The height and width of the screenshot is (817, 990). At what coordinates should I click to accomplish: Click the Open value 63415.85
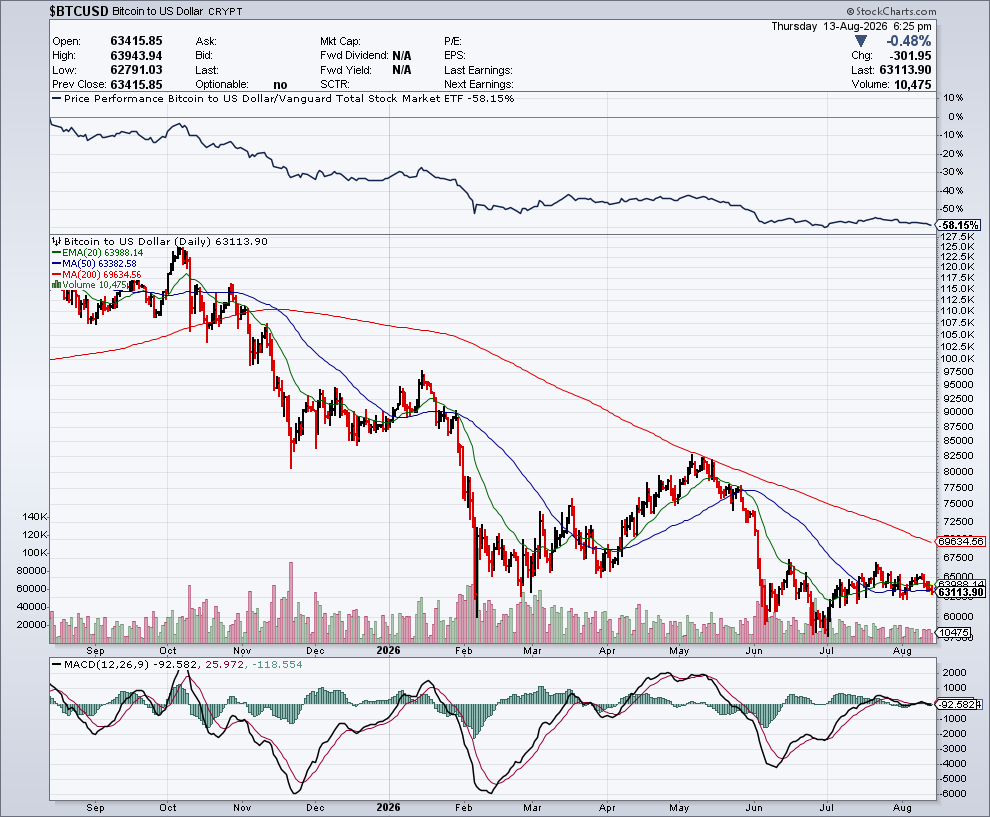coord(136,41)
